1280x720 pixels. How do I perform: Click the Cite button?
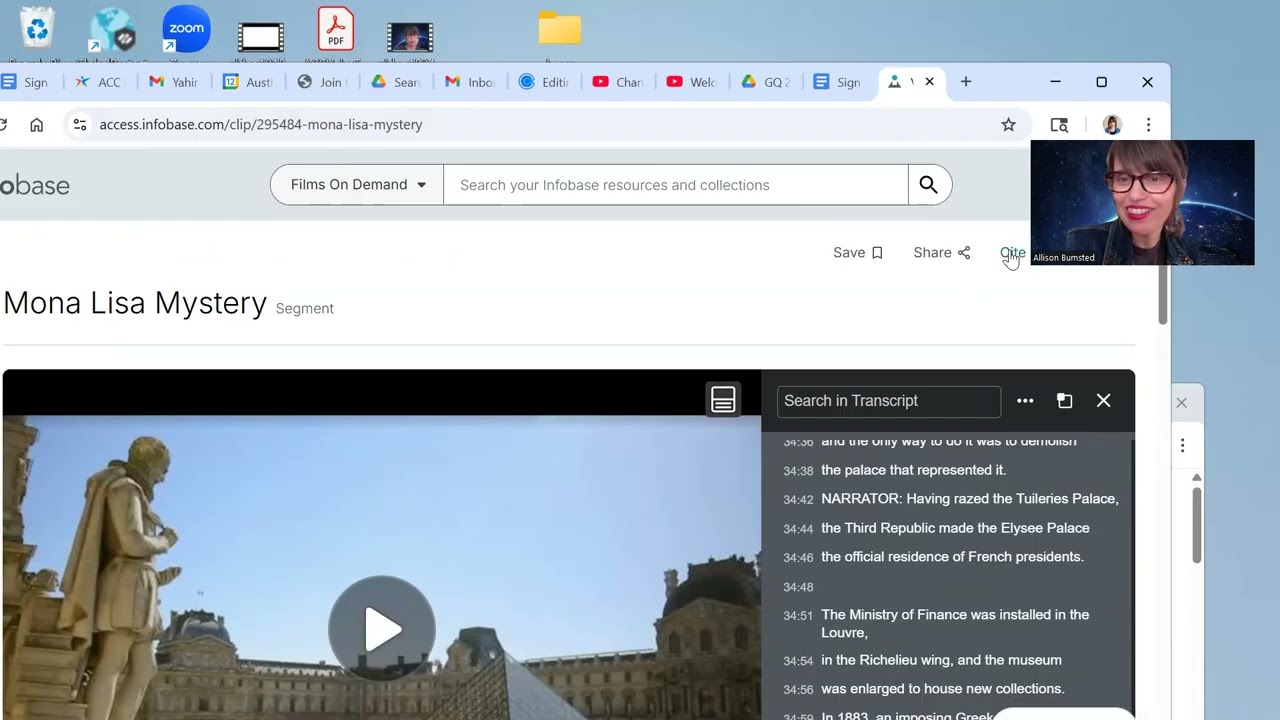click(1013, 253)
